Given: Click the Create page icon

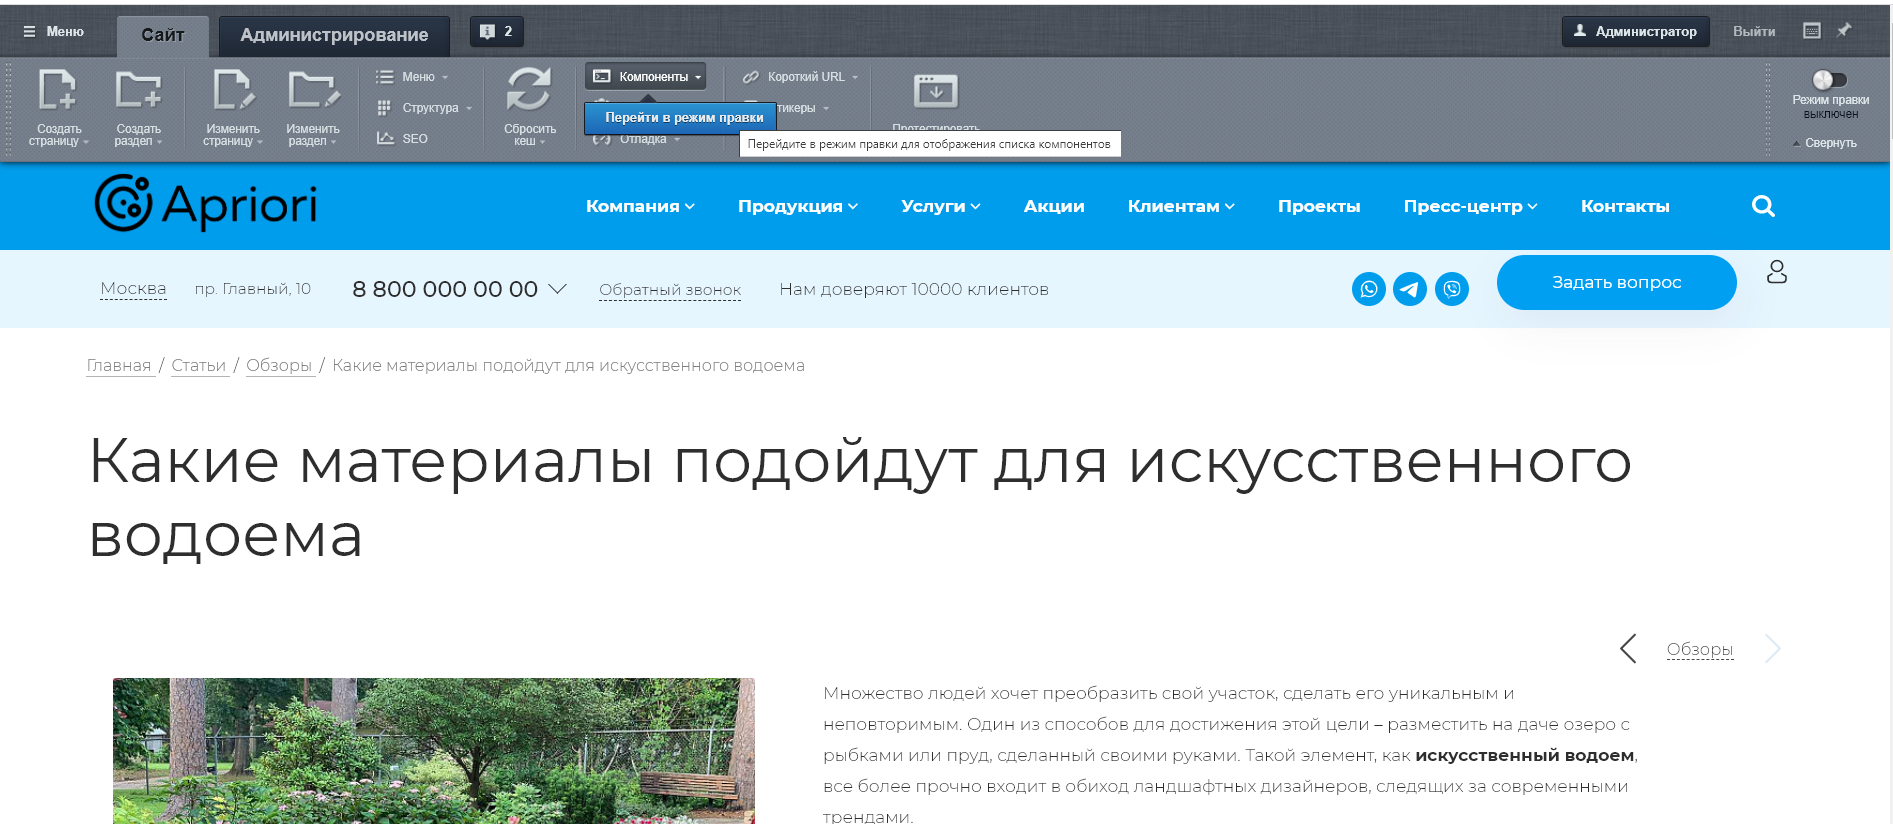Looking at the screenshot, I should click(57, 91).
